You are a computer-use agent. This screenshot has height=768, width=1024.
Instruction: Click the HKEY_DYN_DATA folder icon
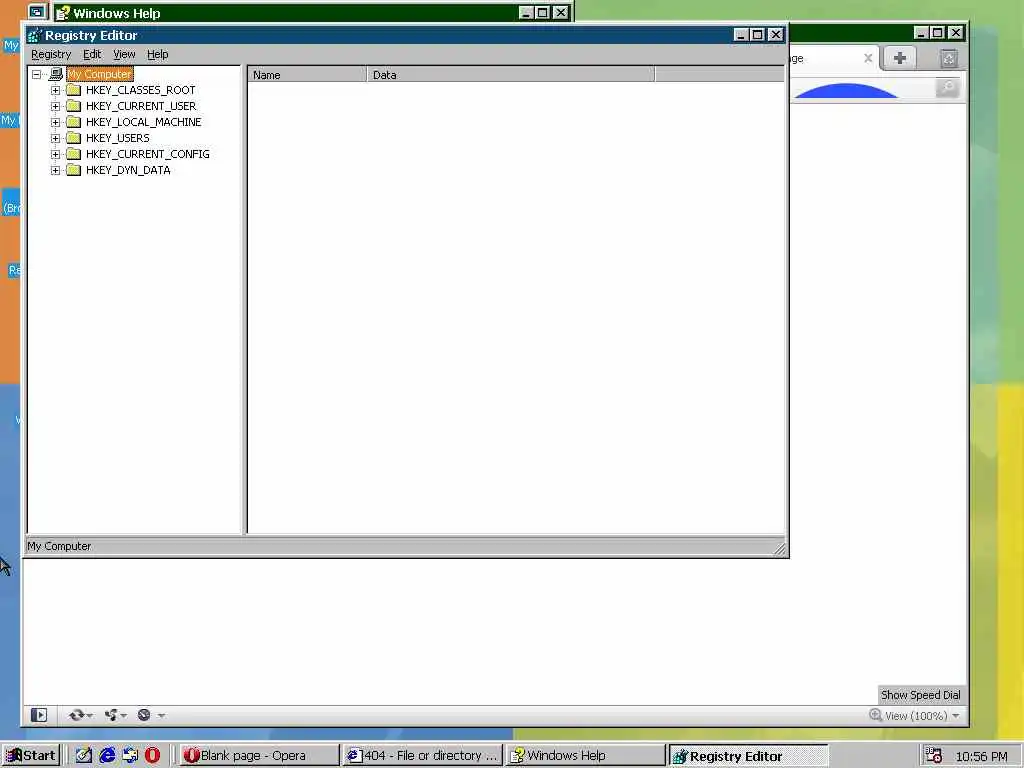click(x=74, y=170)
